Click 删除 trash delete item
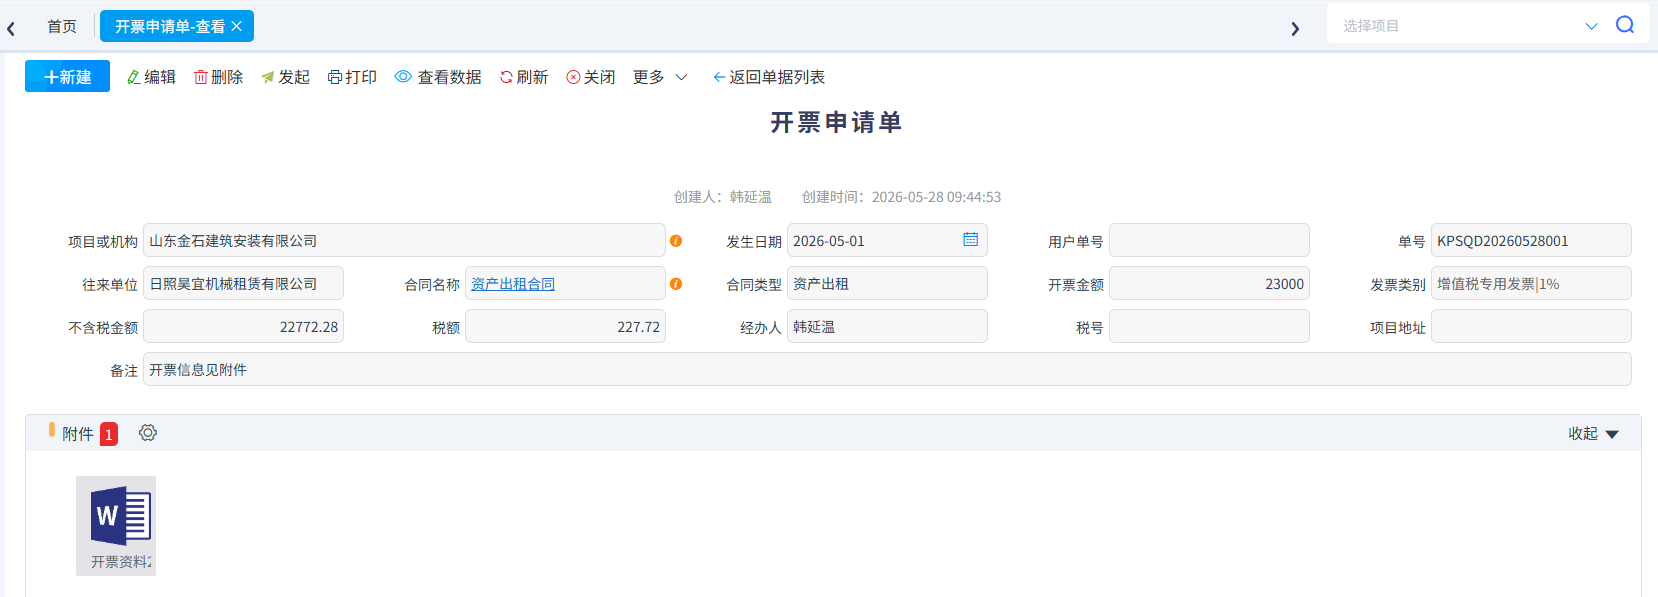The image size is (1658, 597). tap(218, 77)
